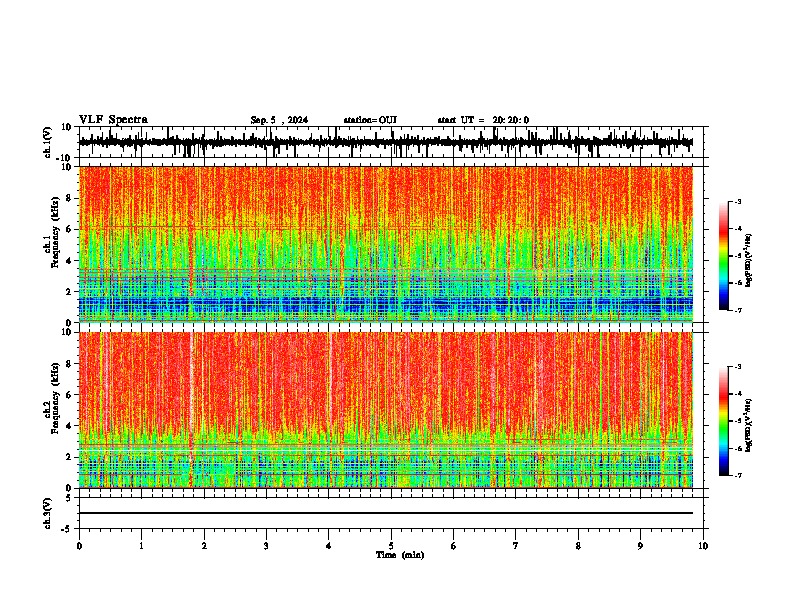The height and width of the screenshot is (612, 792).
Task: Click the ch.2 color scale bar
Action: tap(723, 421)
